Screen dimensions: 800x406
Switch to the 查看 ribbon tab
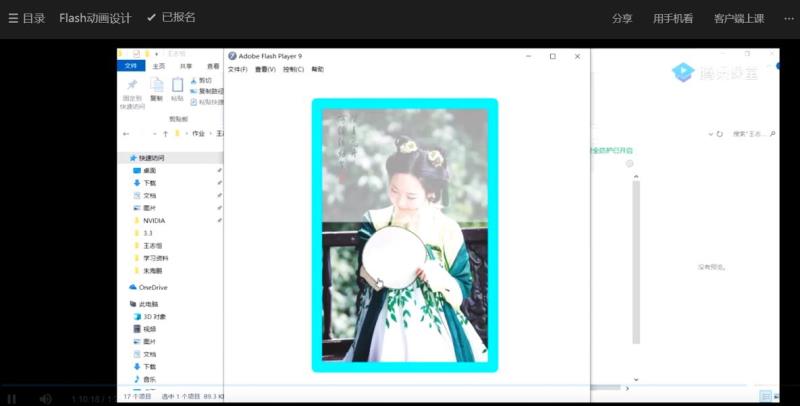213,66
